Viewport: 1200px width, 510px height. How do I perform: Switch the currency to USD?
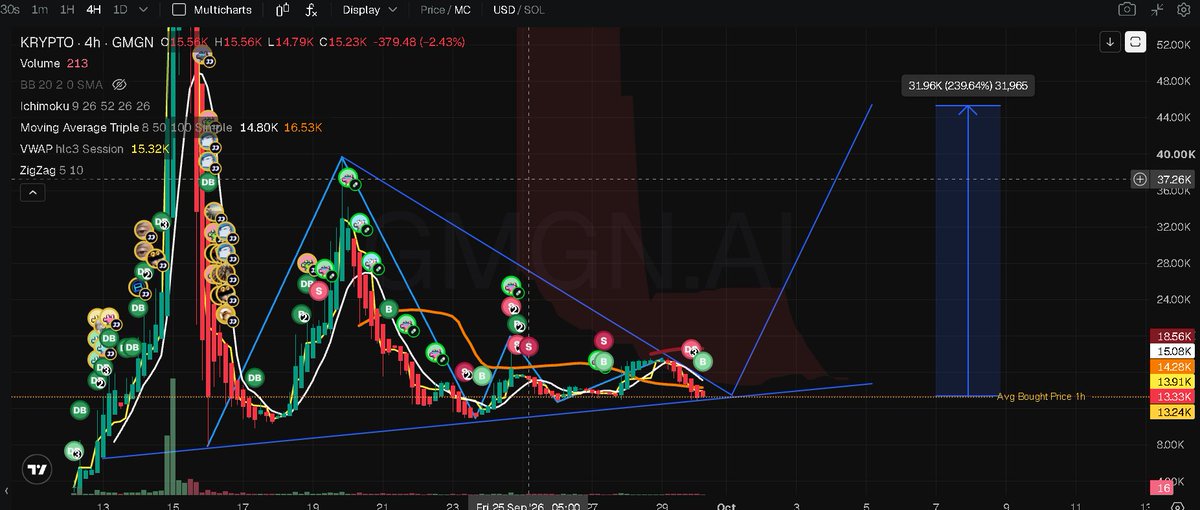click(504, 10)
